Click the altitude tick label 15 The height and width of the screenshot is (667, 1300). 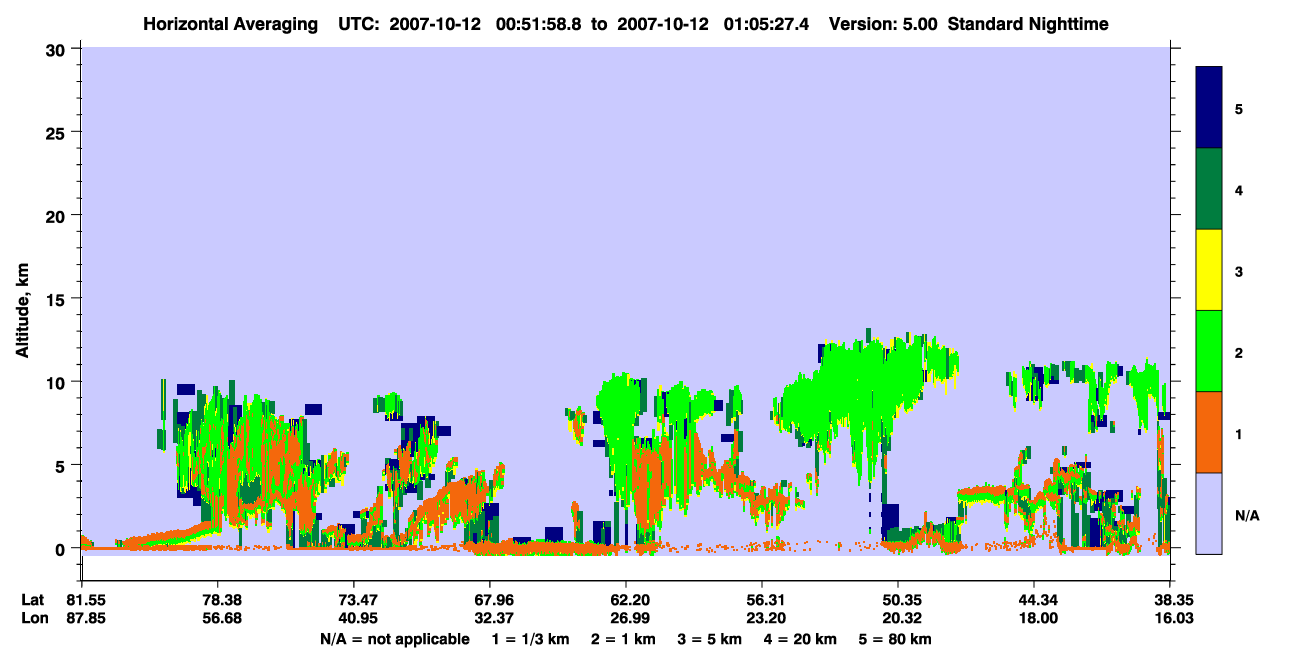(x=57, y=299)
